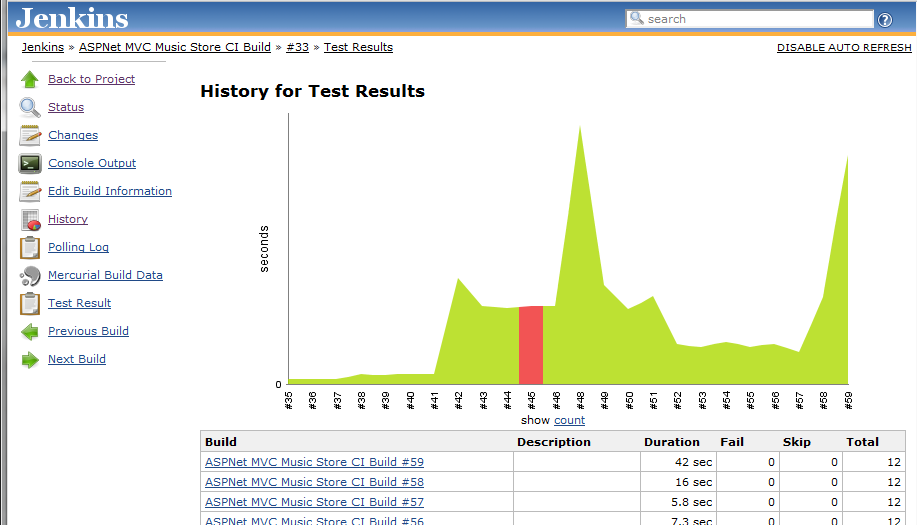Click the notepad Changes icon
Screen dimensions: 917x525
pyautogui.click(x=30, y=135)
